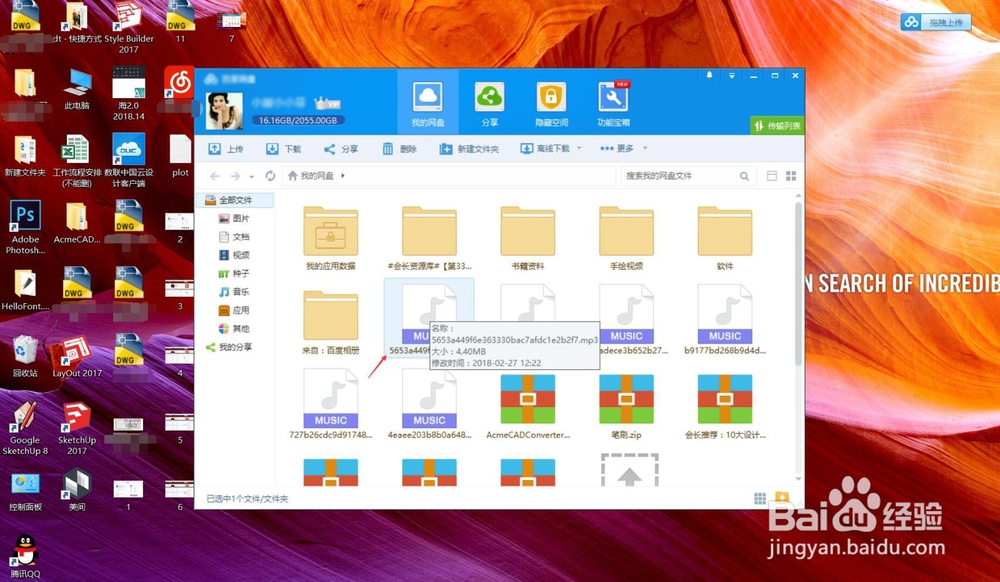This screenshot has height=582, width=1000.
Task: Expand the 离线下载 dropdown arrow
Action: point(579,148)
